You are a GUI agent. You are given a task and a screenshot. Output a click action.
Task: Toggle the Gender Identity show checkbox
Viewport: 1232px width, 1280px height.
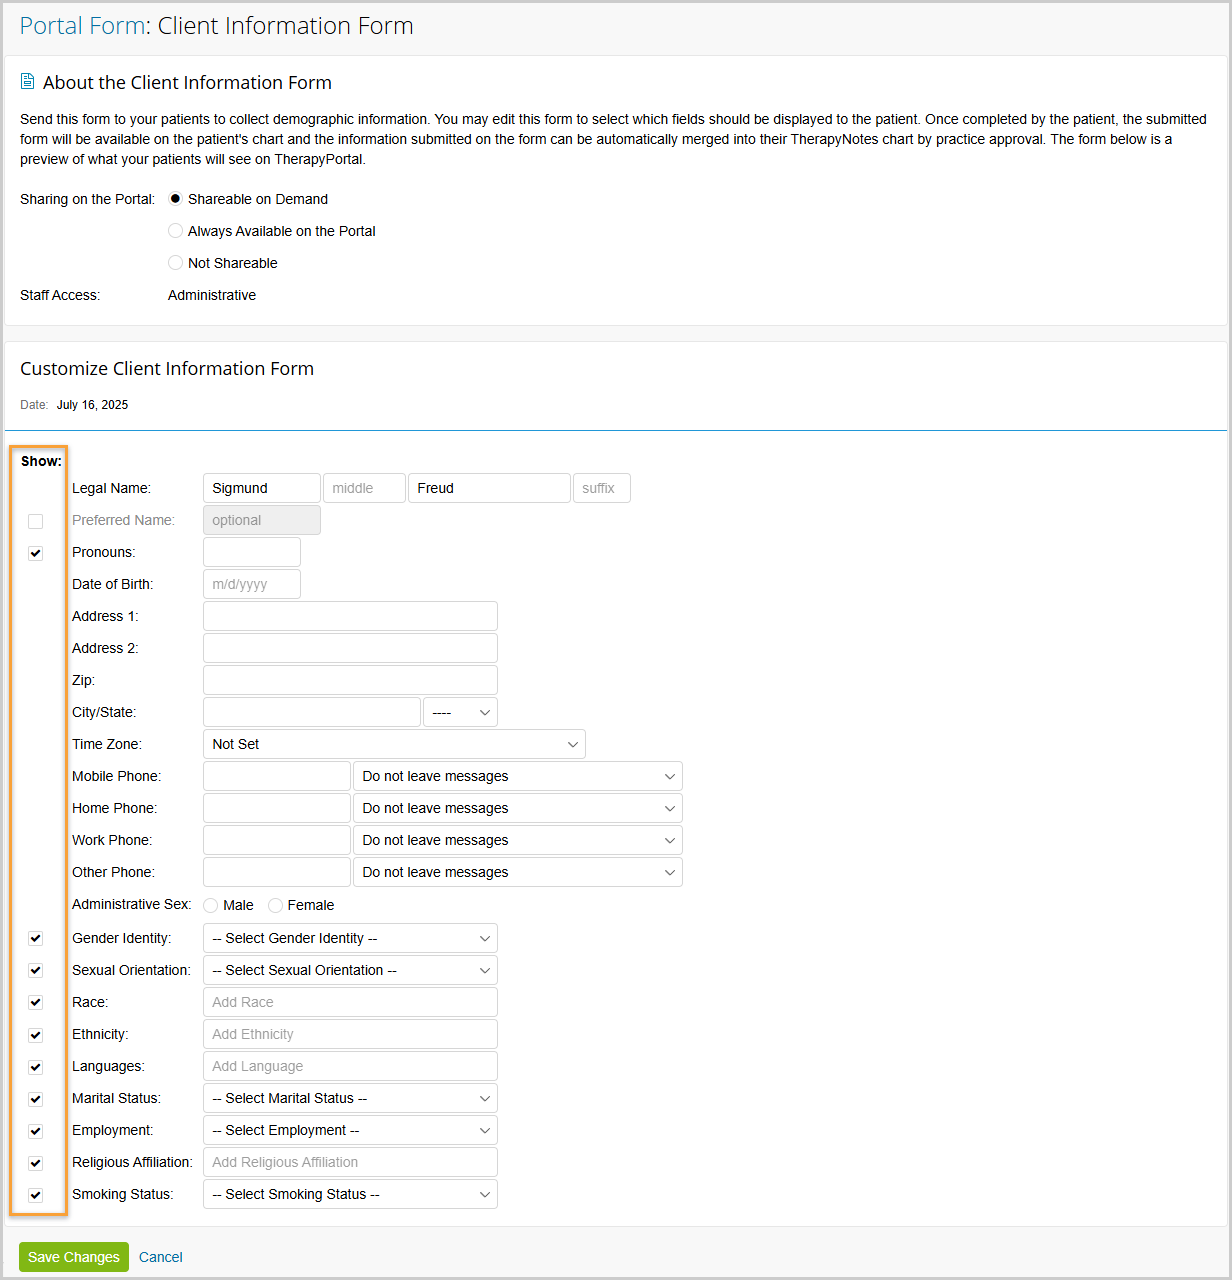tap(36, 938)
